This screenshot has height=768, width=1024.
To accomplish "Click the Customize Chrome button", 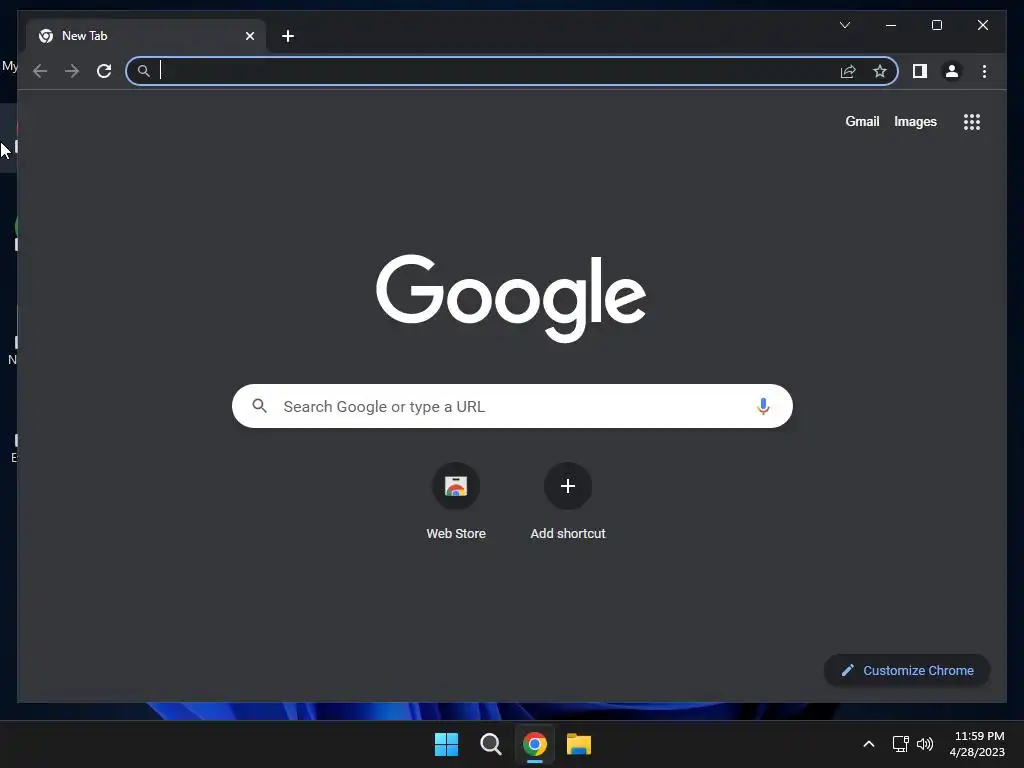I will [x=907, y=671].
